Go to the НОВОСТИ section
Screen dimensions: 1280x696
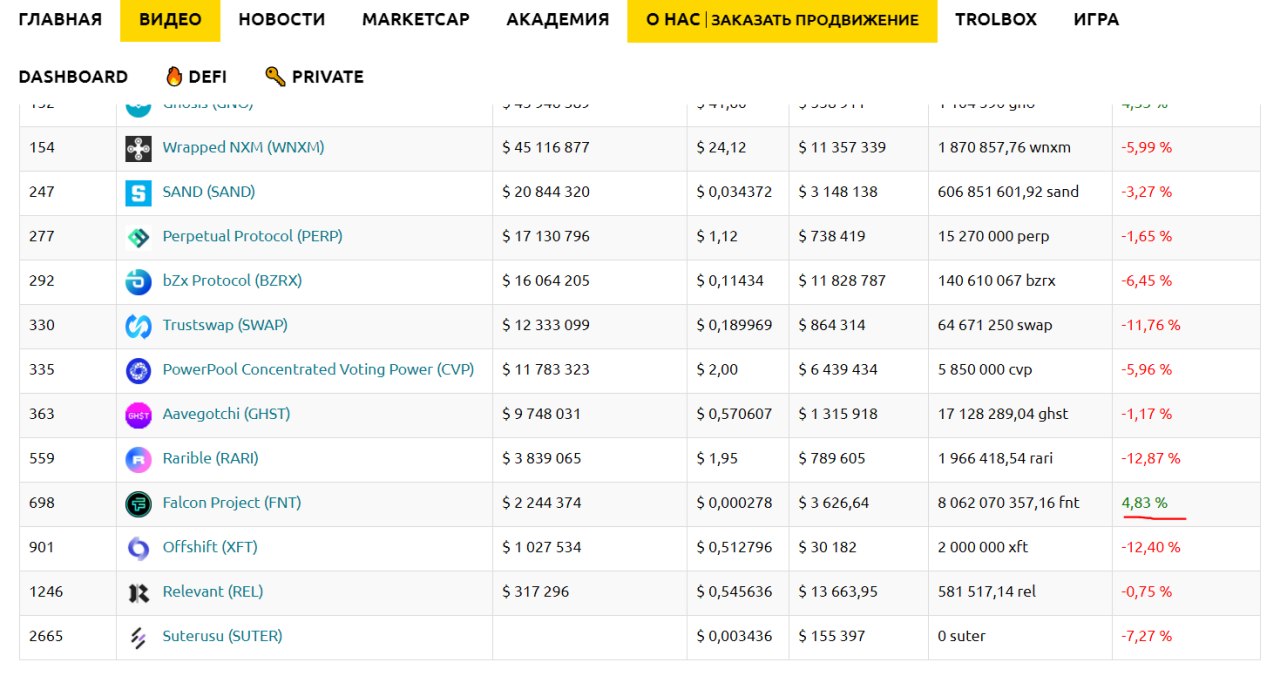(x=282, y=19)
